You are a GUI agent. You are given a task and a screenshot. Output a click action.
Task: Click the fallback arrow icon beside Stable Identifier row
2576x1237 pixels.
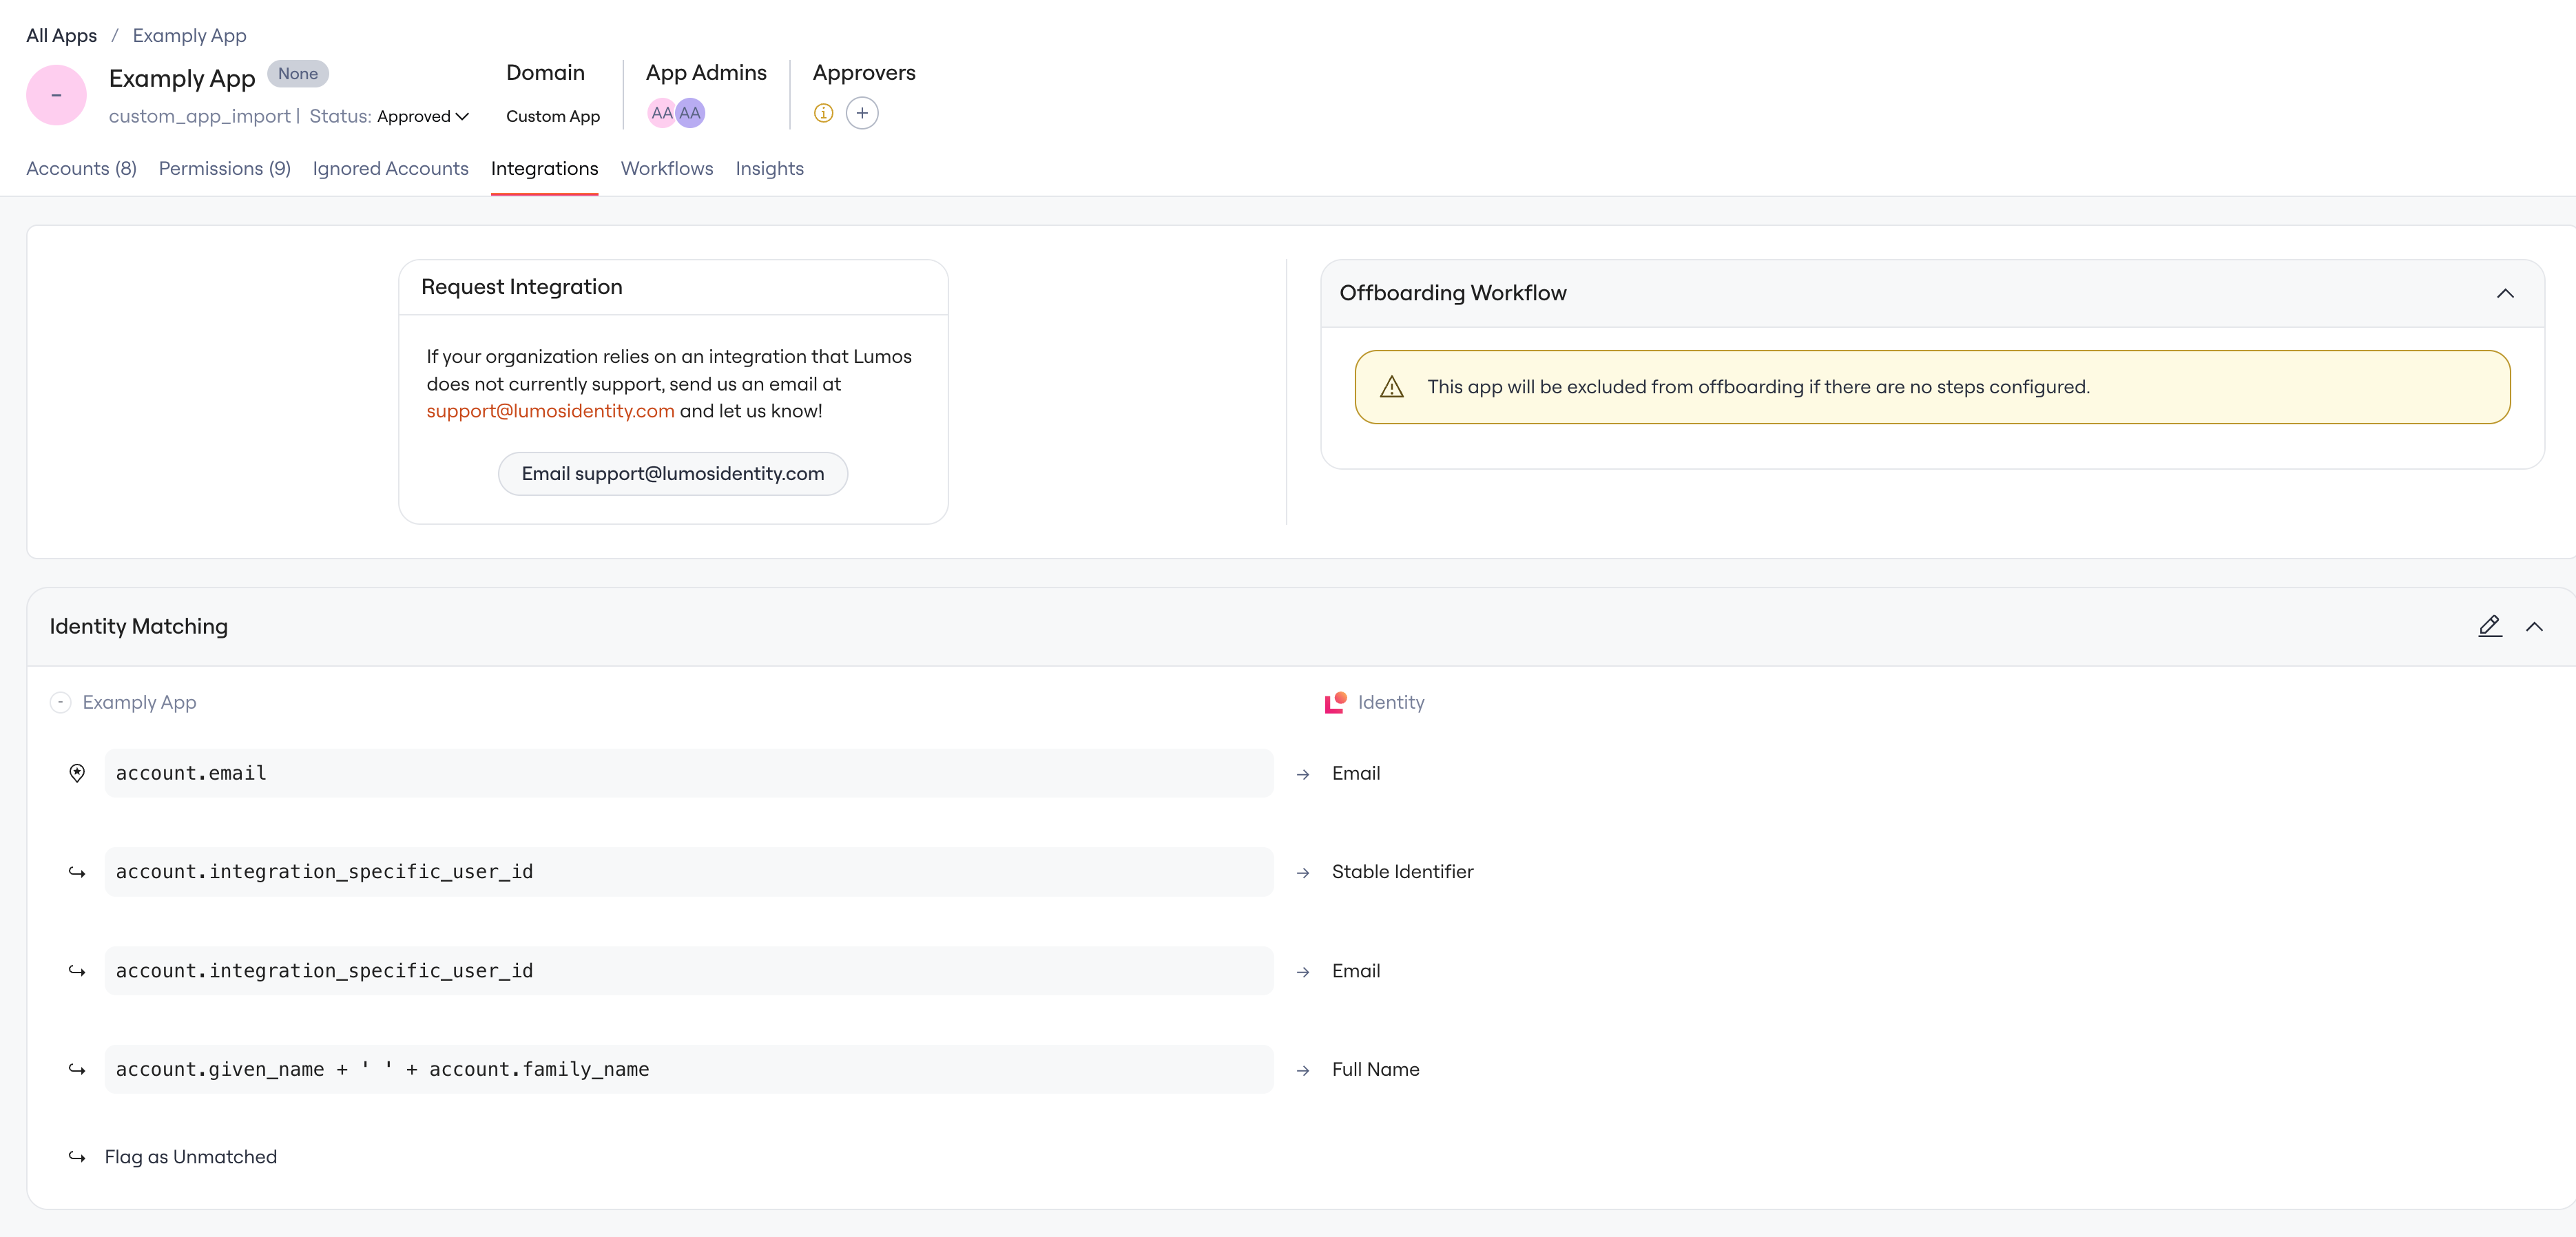[x=77, y=872]
